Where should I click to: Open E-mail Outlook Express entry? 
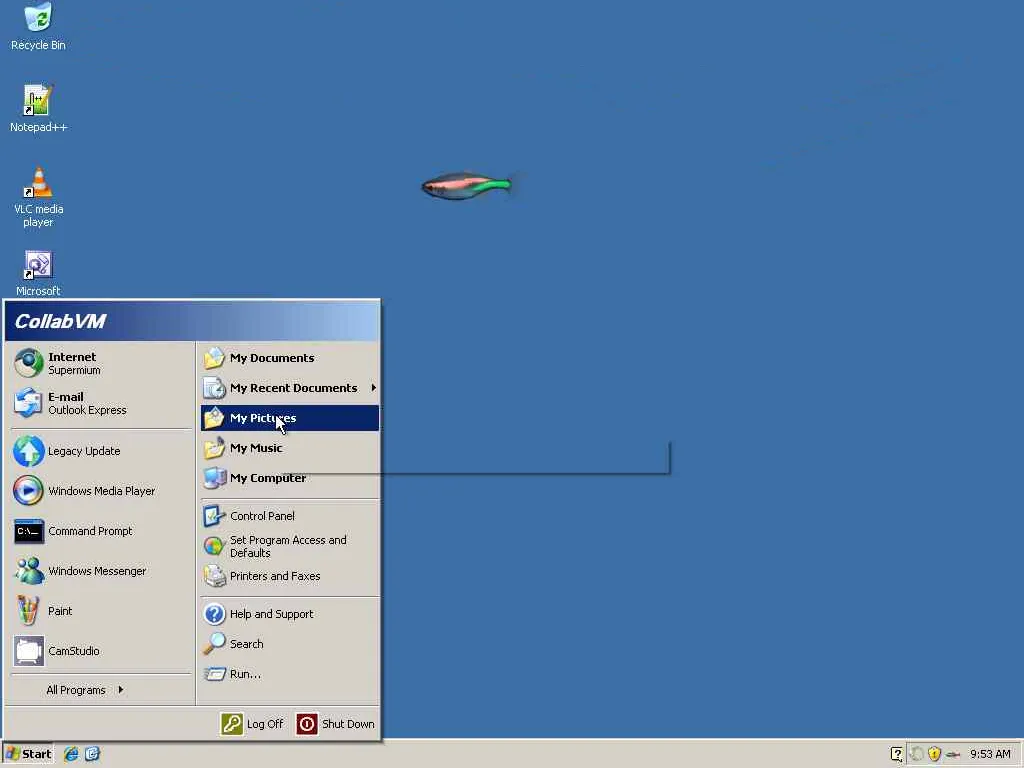tap(102, 403)
